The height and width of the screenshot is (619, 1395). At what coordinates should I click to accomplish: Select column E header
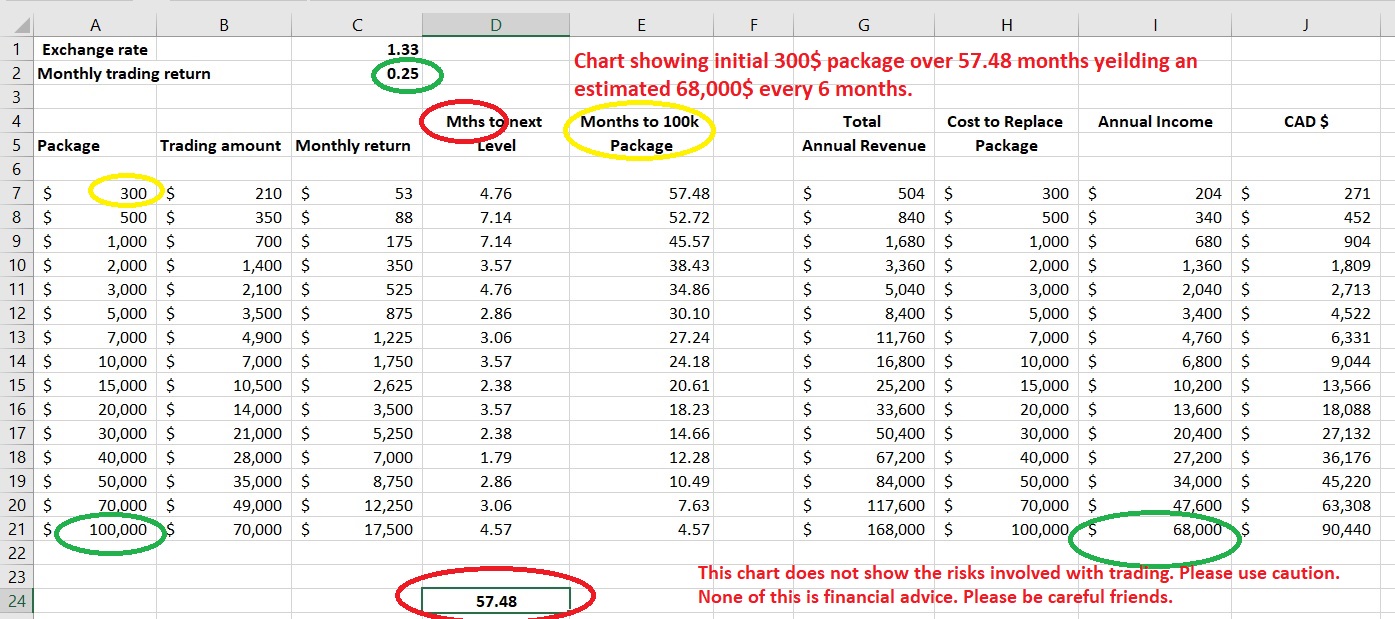coord(641,25)
